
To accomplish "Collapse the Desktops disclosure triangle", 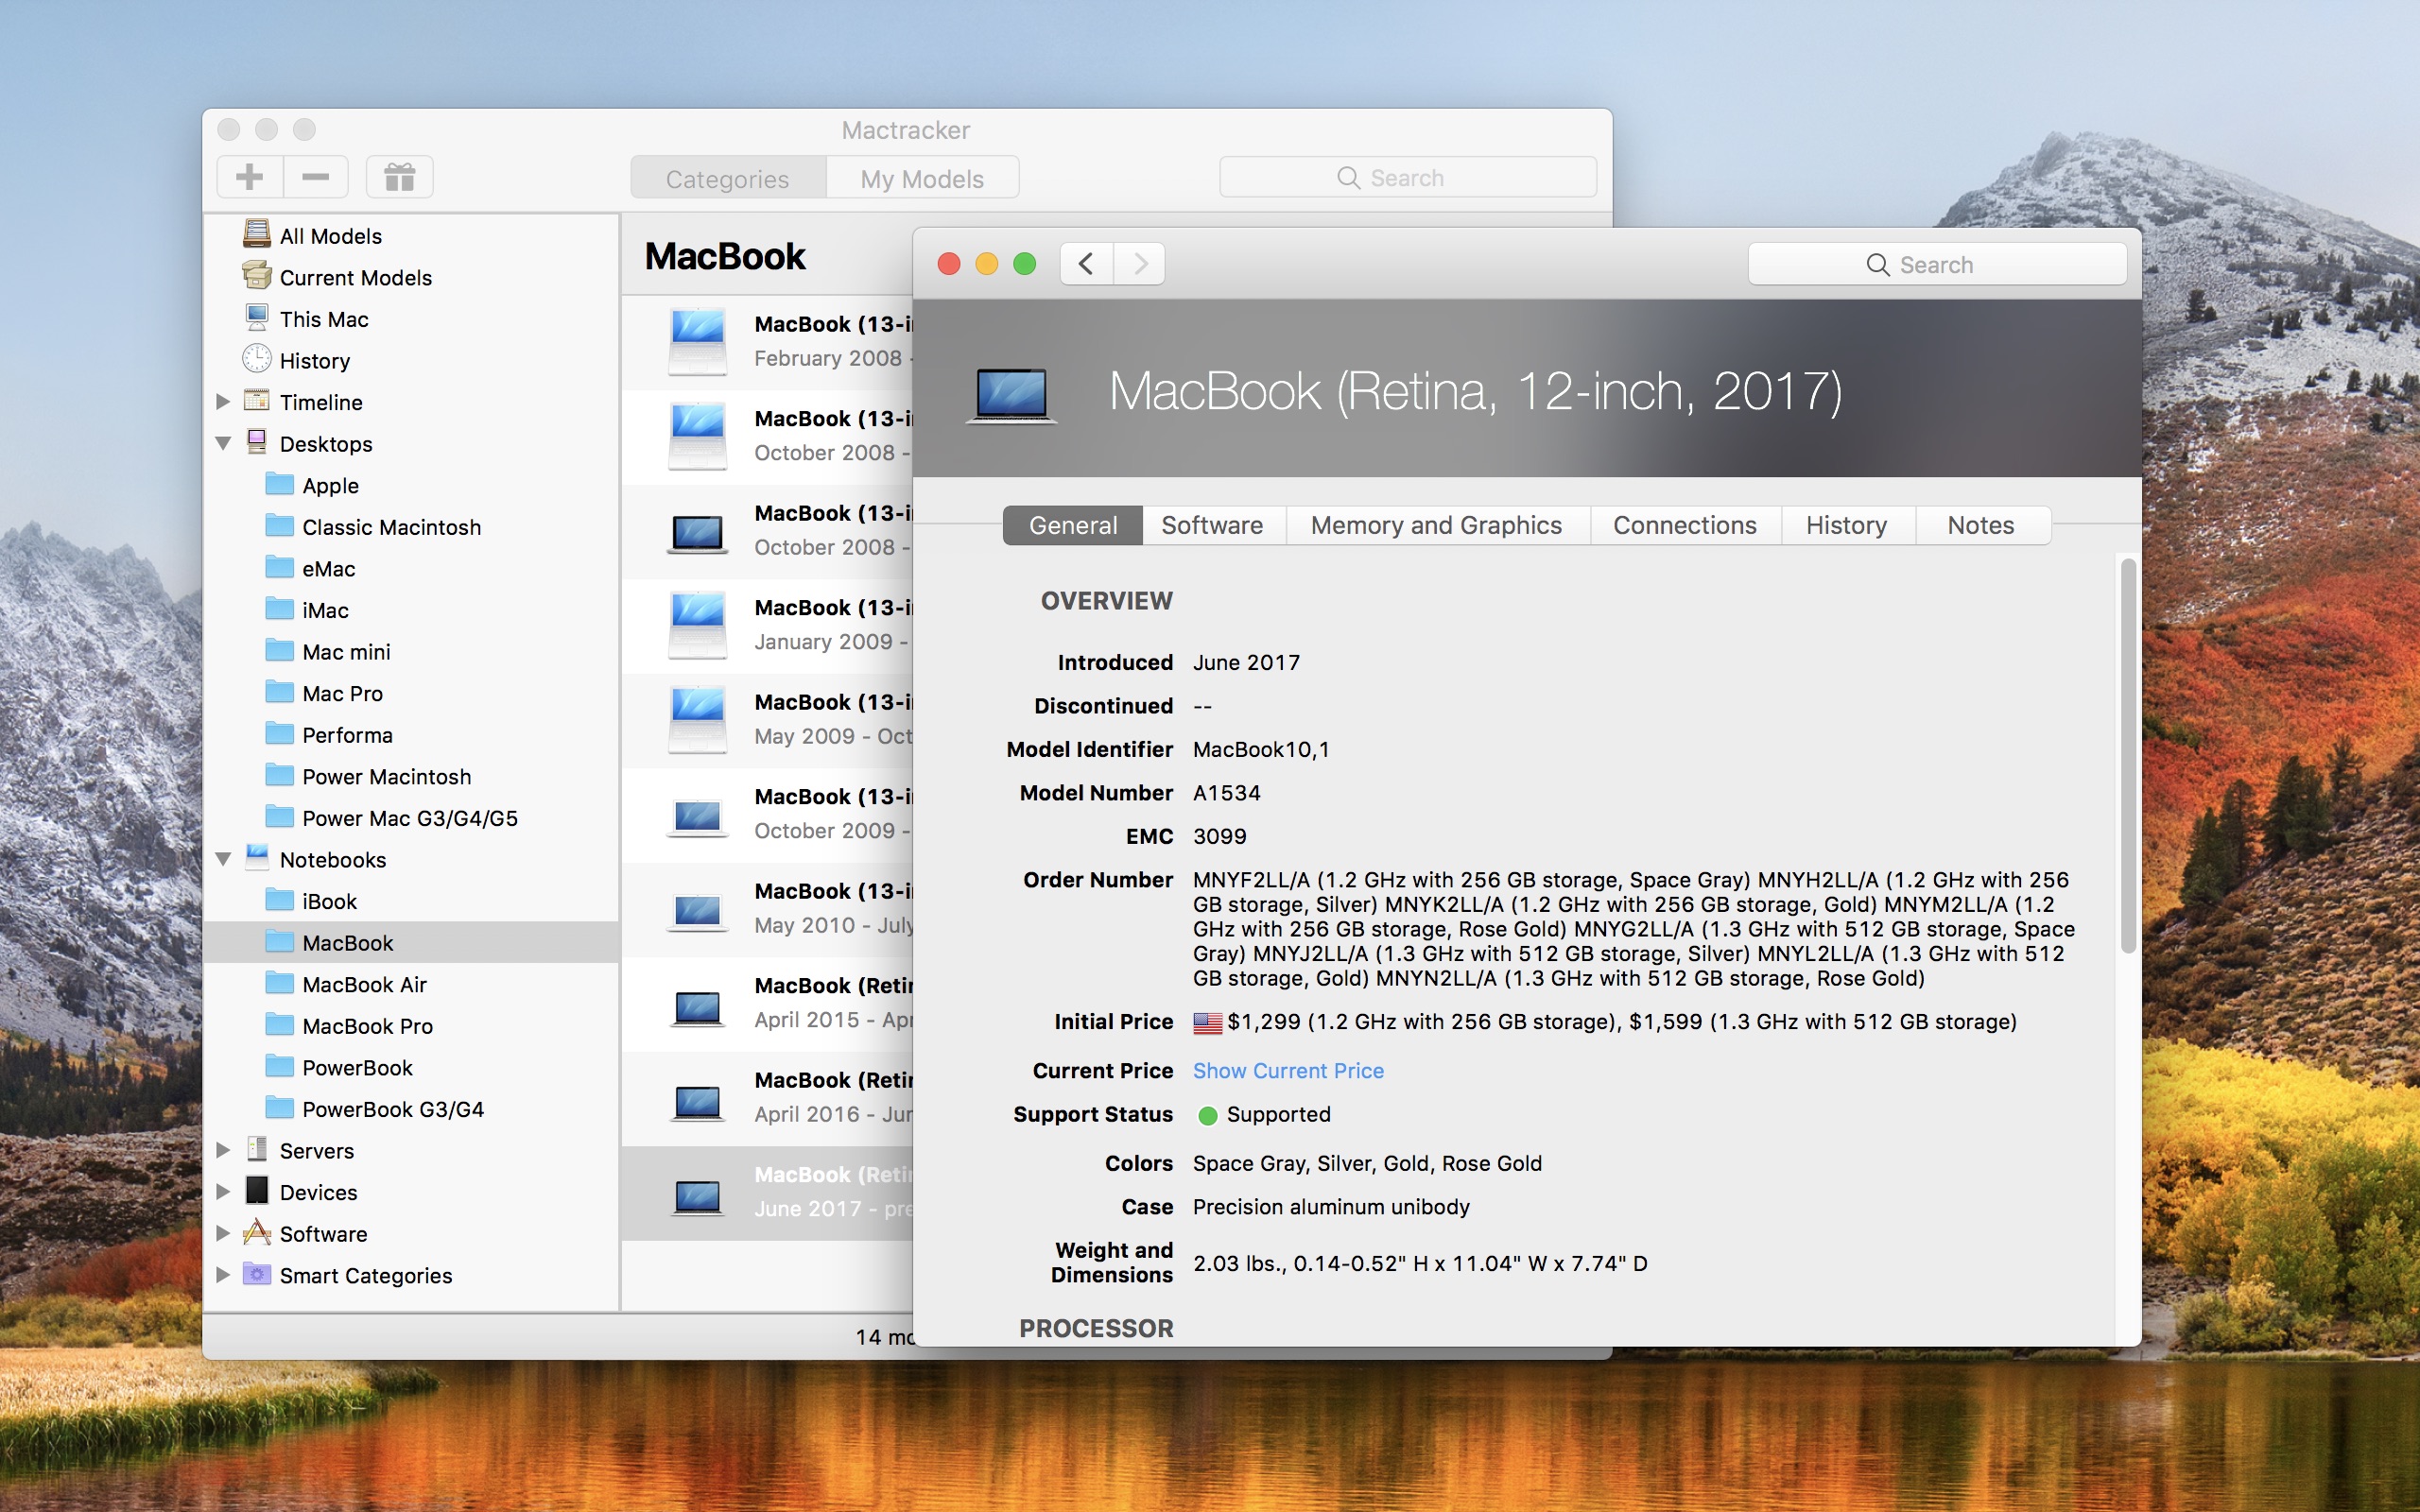I will 223,443.
